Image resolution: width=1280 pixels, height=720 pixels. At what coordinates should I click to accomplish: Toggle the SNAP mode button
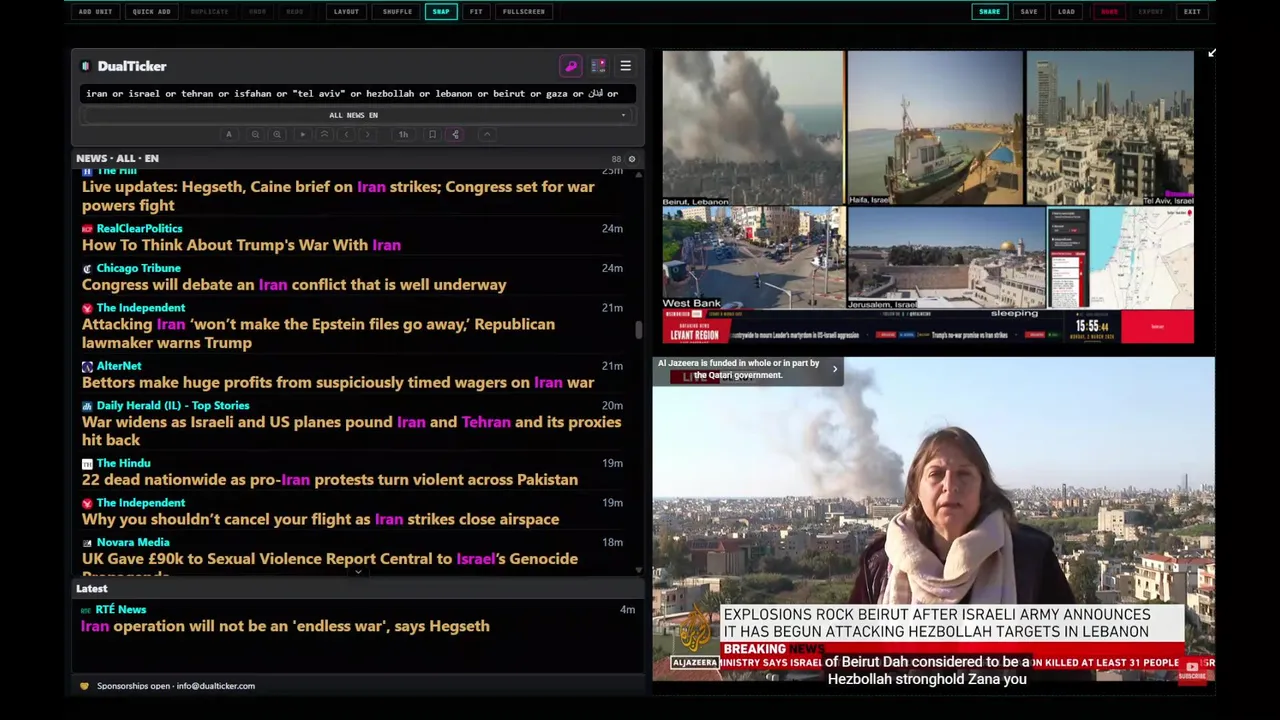click(x=441, y=12)
